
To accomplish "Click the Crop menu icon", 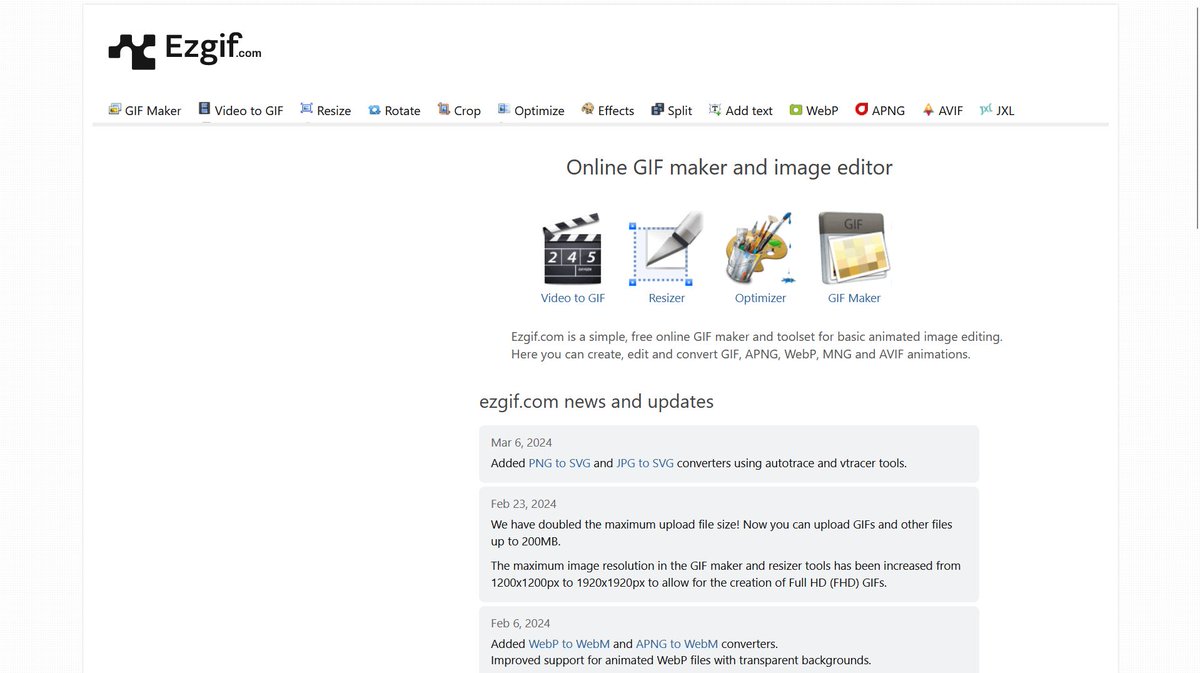I will 444,109.
